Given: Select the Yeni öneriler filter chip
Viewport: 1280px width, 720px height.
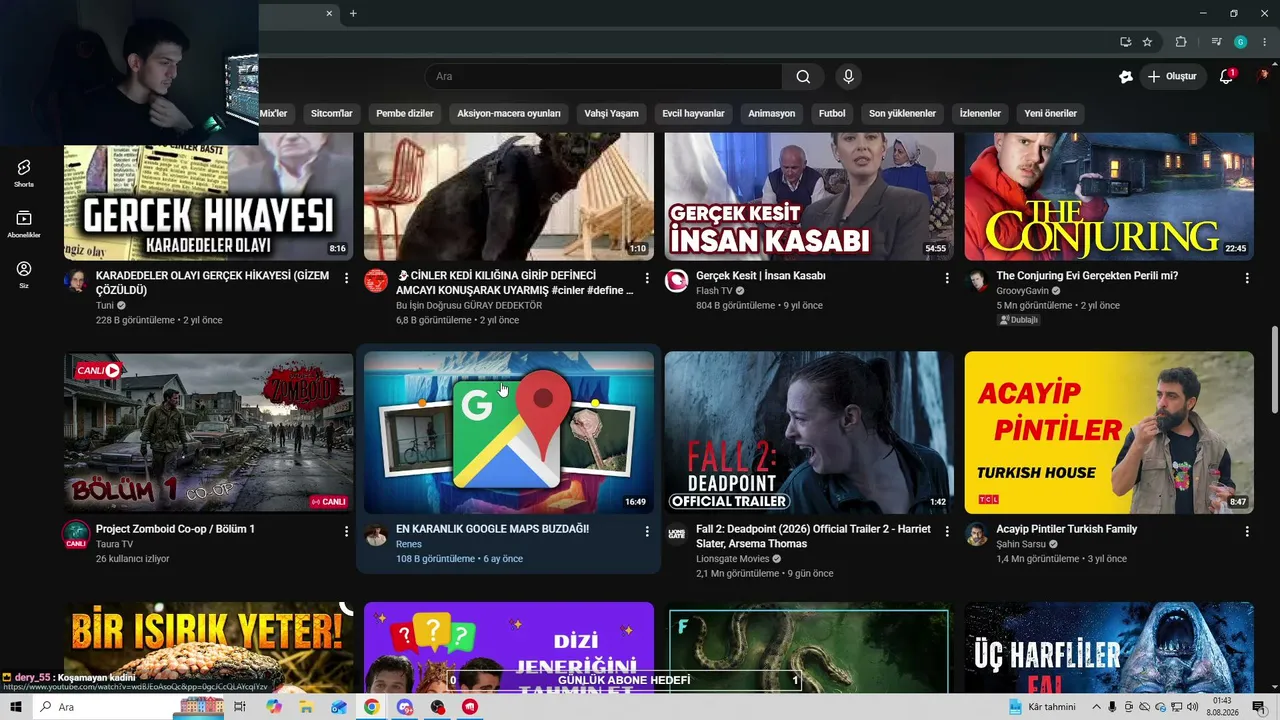Looking at the screenshot, I should coord(1050,113).
